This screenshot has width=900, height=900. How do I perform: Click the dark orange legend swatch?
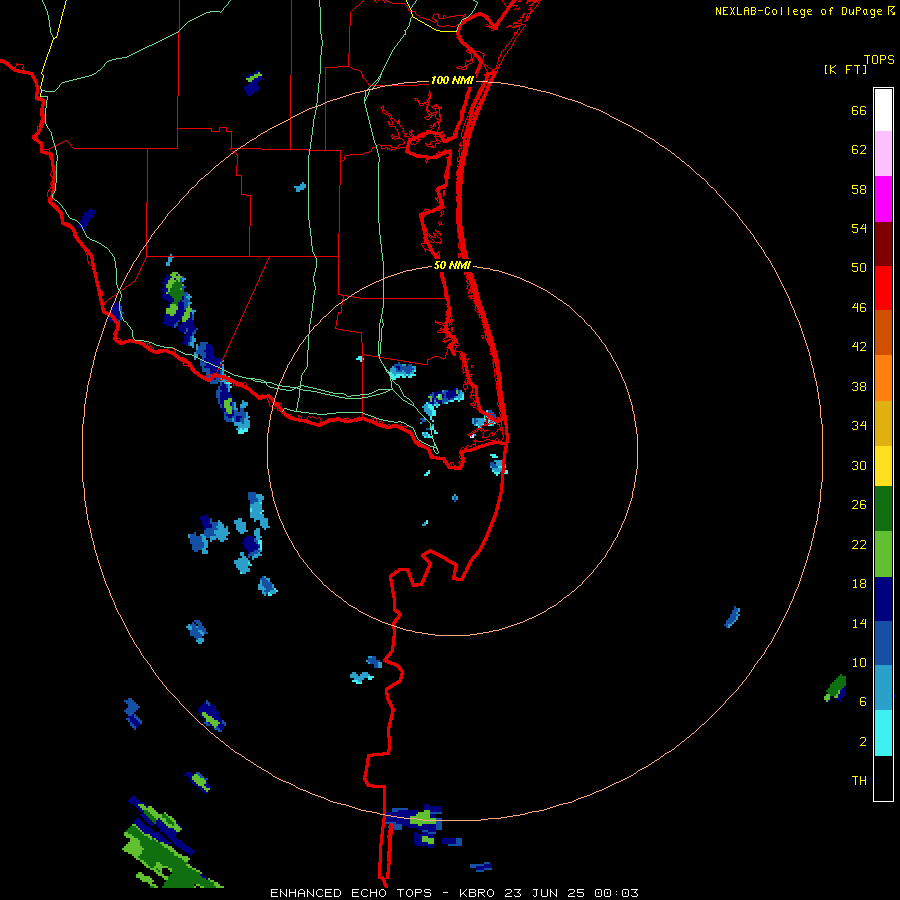883,332
